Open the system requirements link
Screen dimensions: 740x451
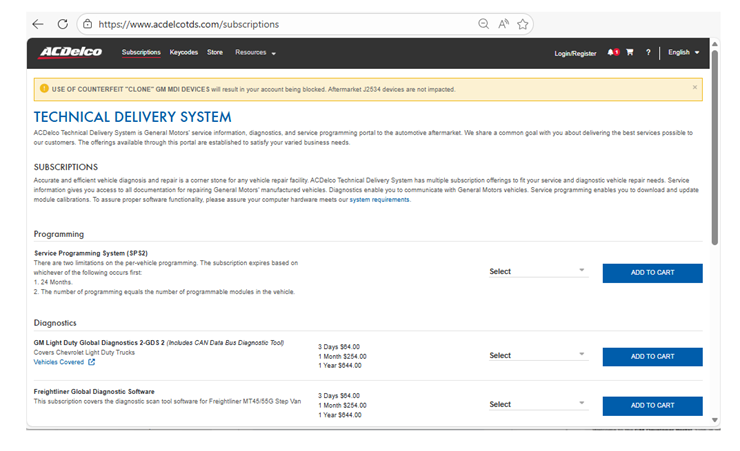point(379,200)
